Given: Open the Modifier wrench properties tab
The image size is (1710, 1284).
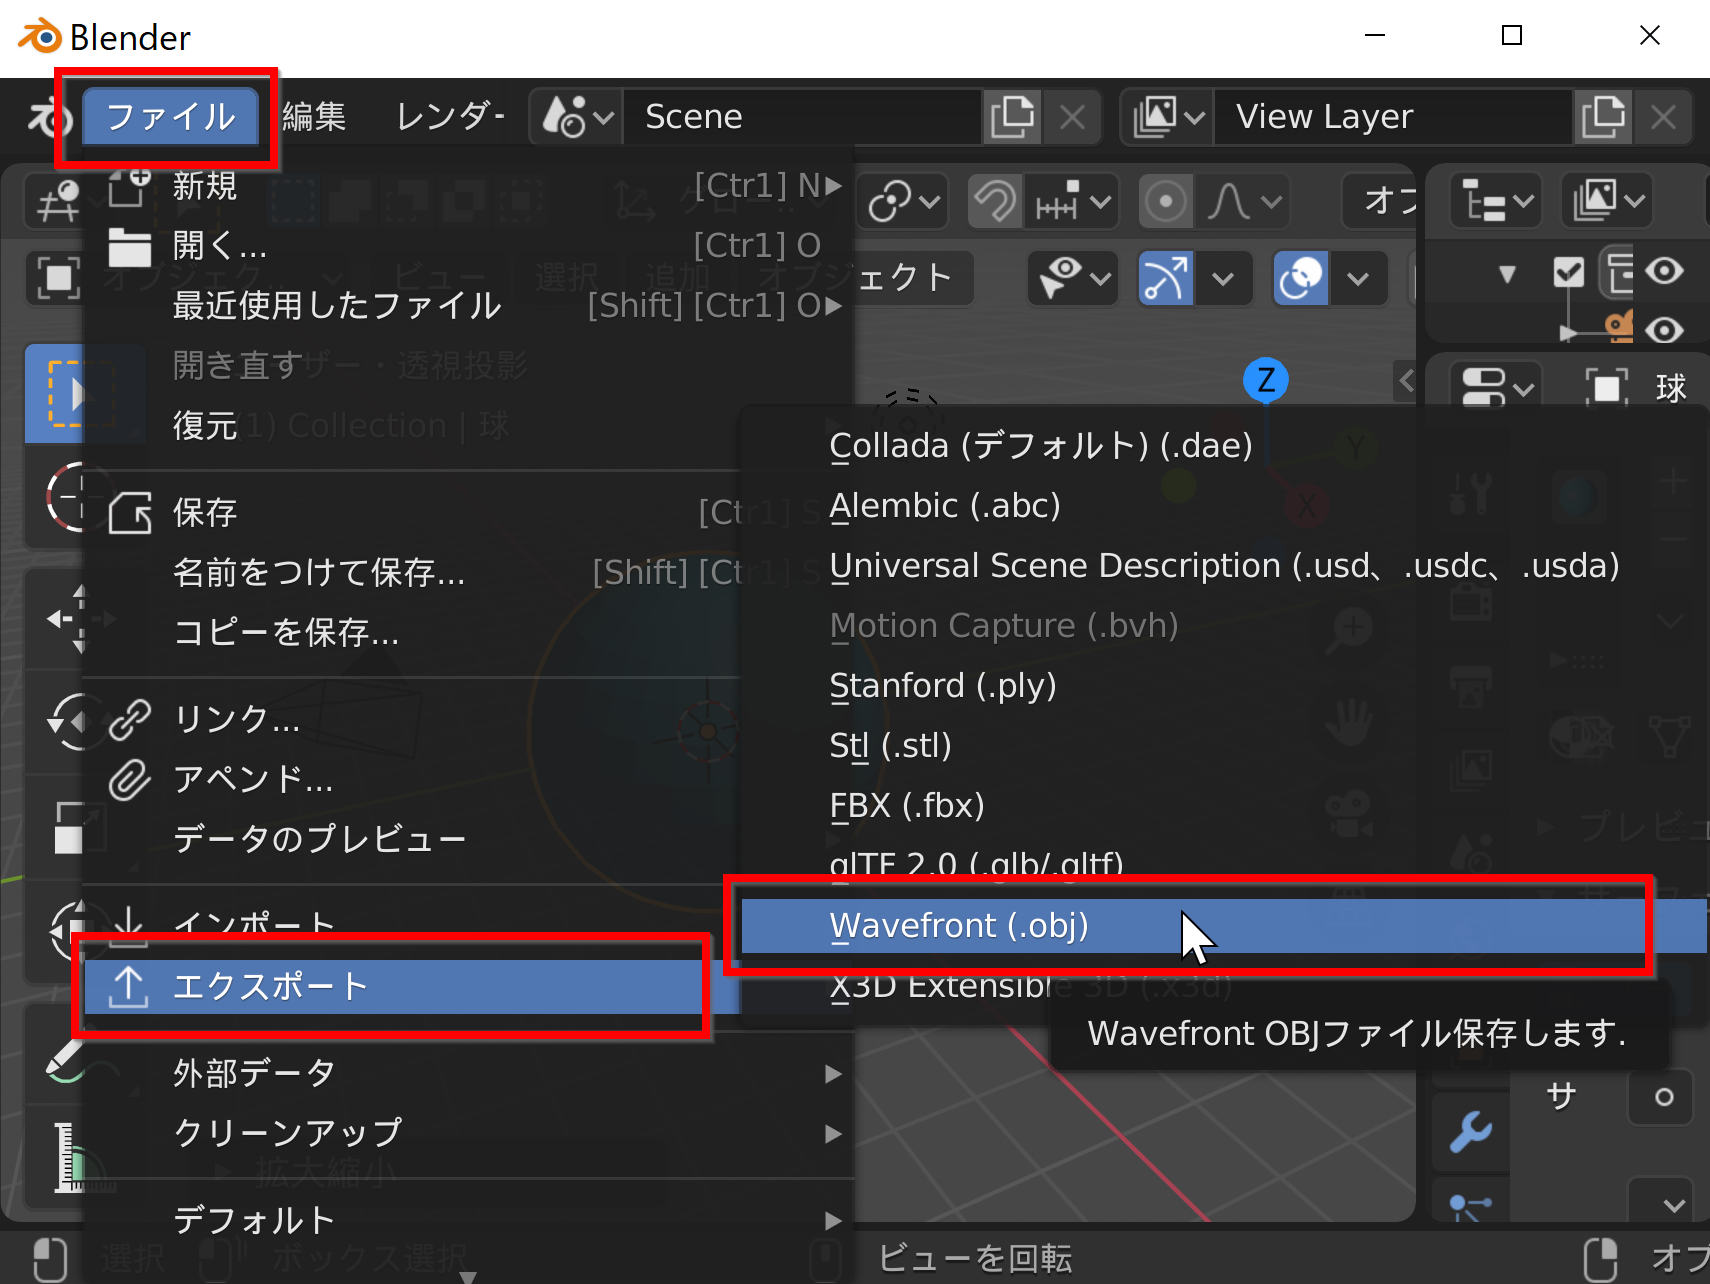Looking at the screenshot, I should [x=1470, y=1132].
